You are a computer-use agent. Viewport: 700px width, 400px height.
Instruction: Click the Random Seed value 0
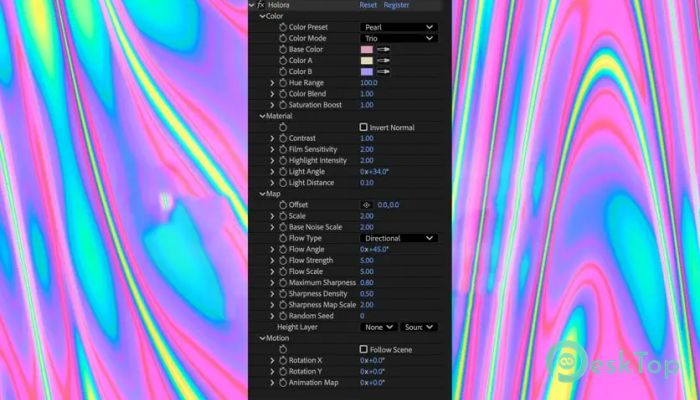point(362,316)
